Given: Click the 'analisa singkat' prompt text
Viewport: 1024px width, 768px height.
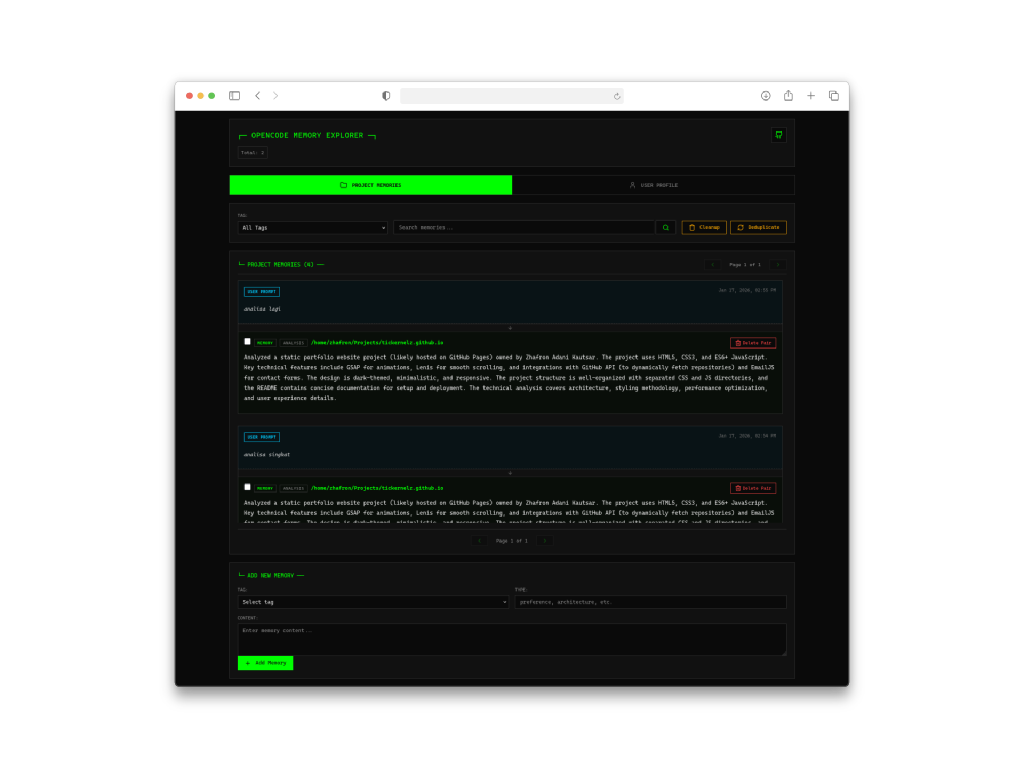Looking at the screenshot, I should click(267, 455).
